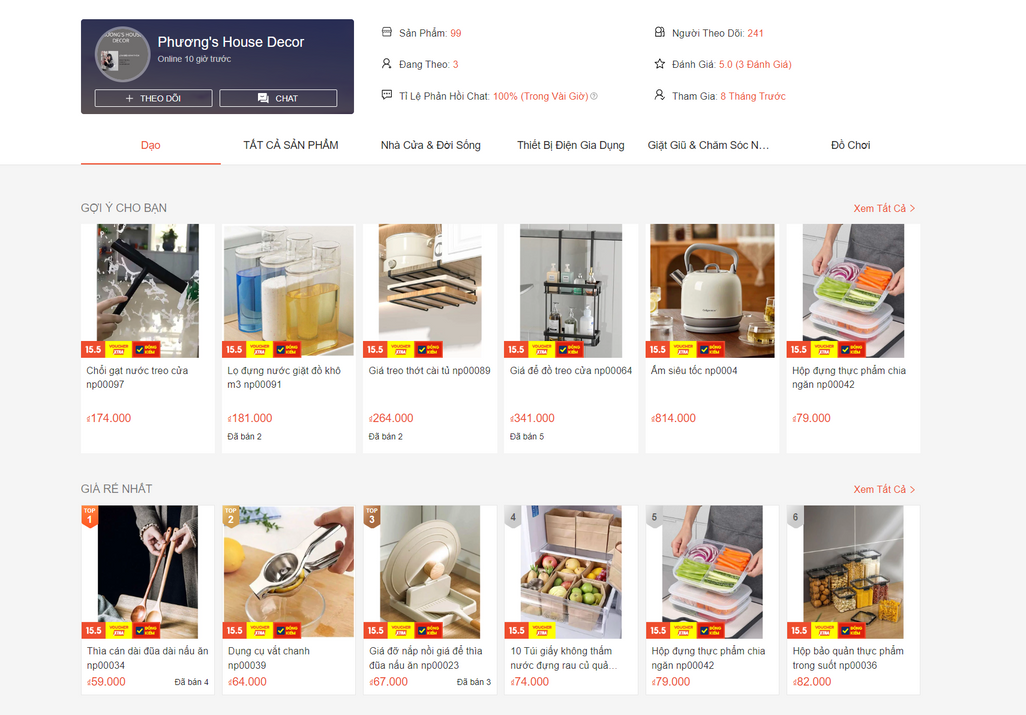Screen dimensions: 1026x715
Task: Open Chổi gạt nước treo cửa np00097 product
Action: coord(137,377)
